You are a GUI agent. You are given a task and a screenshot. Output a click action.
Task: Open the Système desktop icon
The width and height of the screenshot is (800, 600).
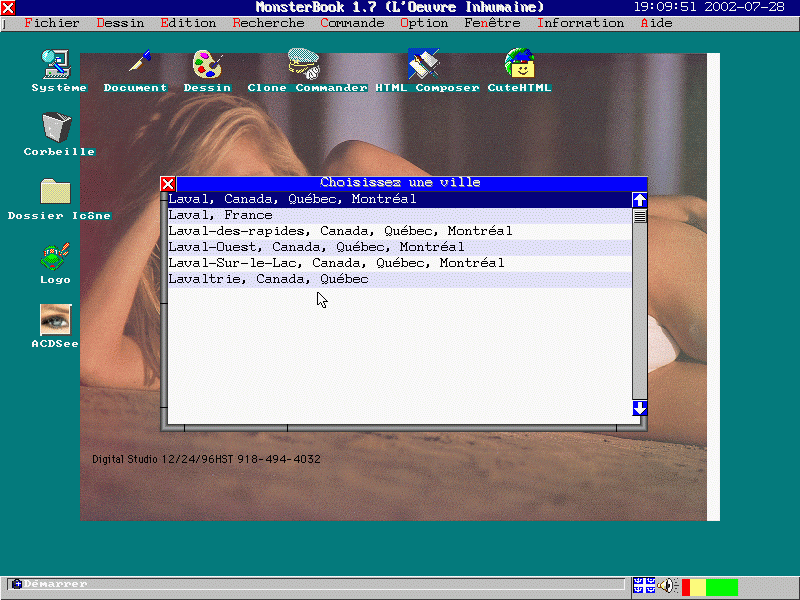(x=57, y=65)
